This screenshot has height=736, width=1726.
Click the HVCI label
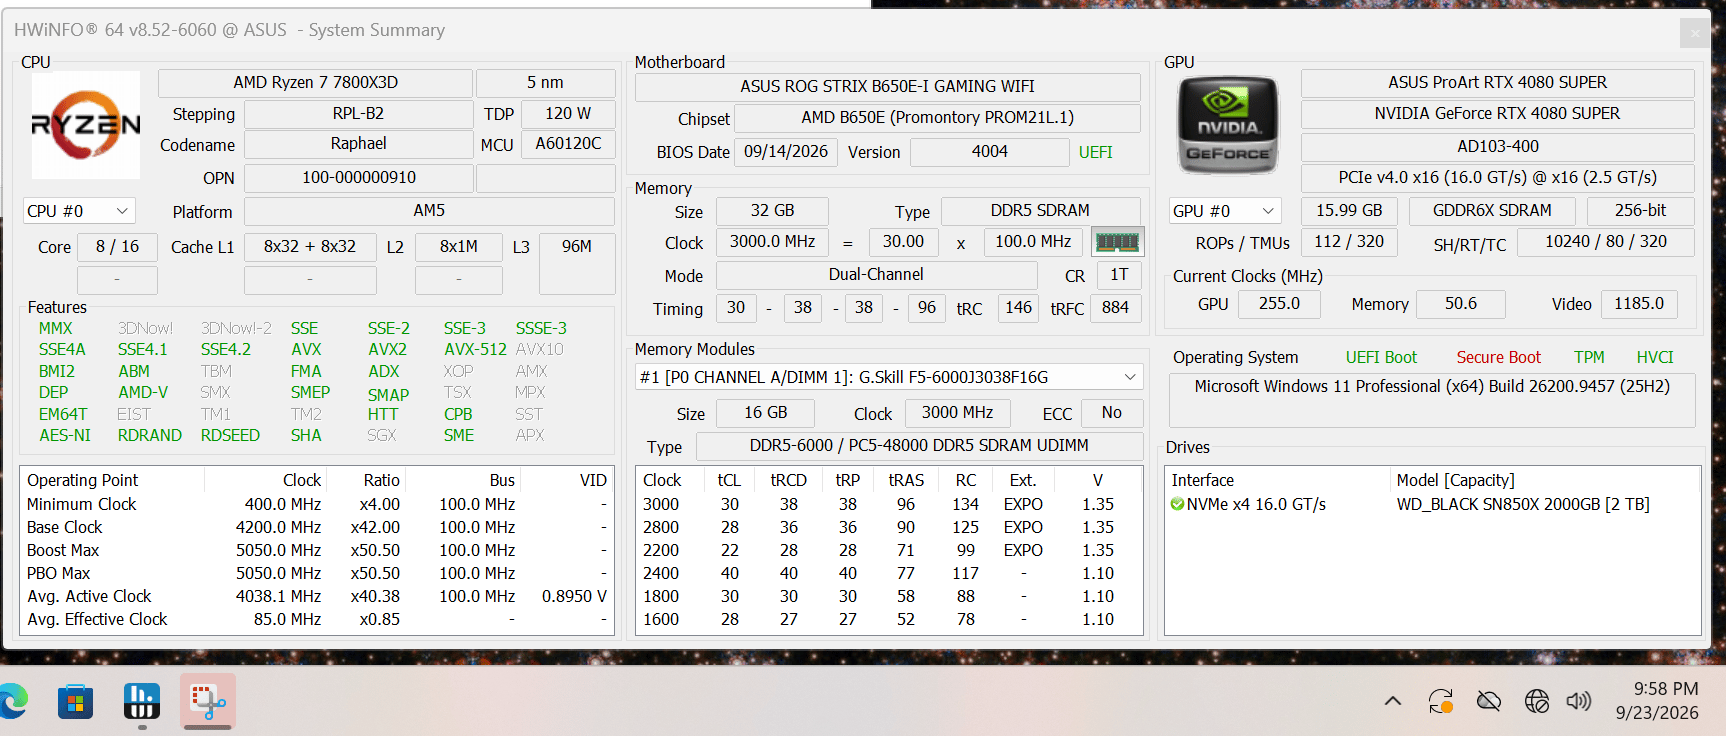pyautogui.click(x=1655, y=358)
